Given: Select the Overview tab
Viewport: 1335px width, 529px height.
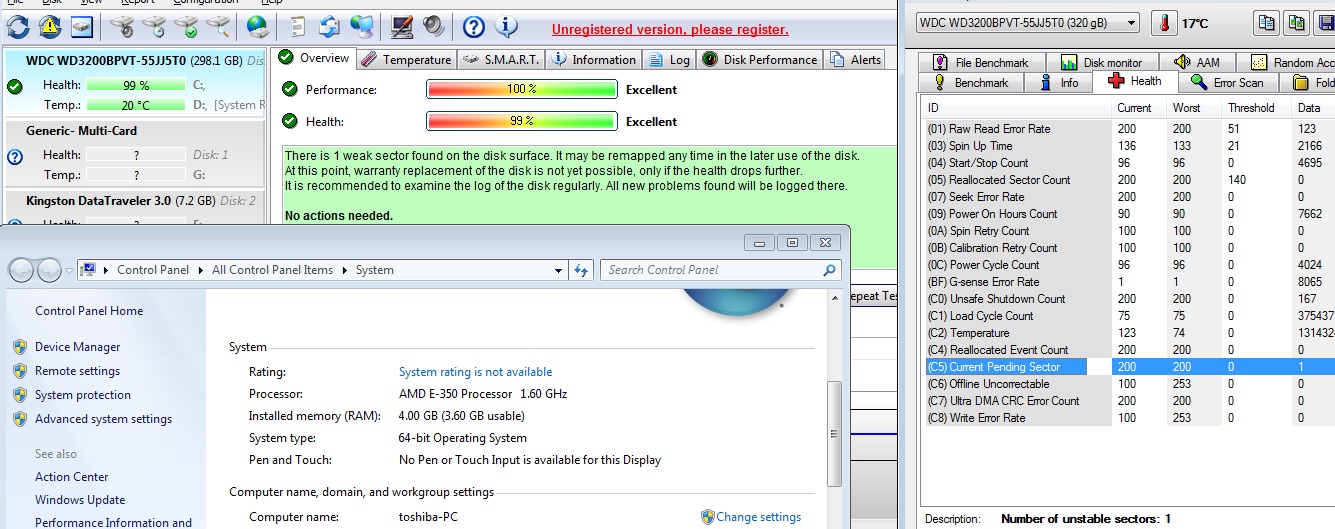Looking at the screenshot, I should pos(314,58).
